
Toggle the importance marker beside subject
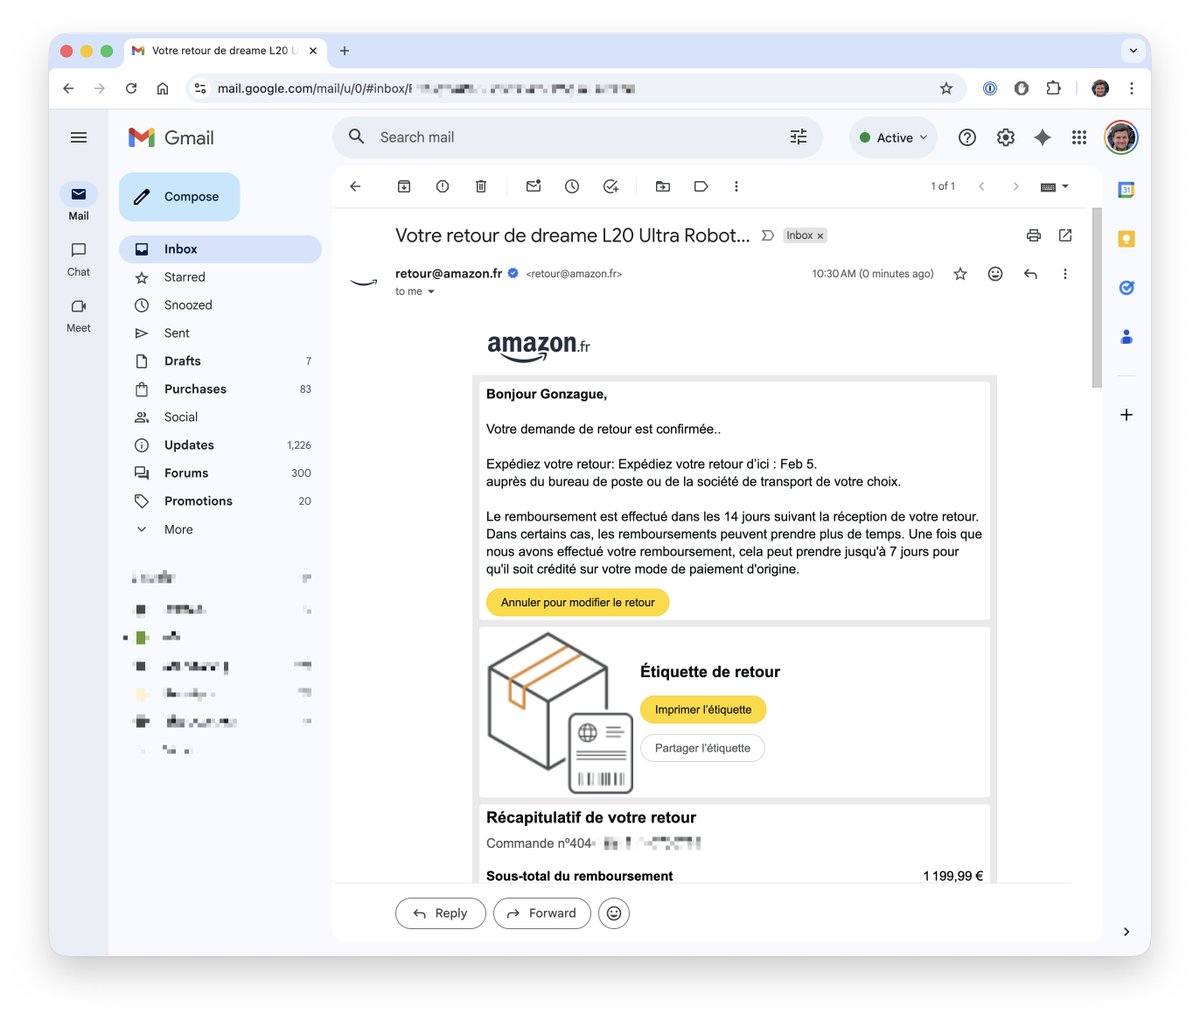[768, 236]
